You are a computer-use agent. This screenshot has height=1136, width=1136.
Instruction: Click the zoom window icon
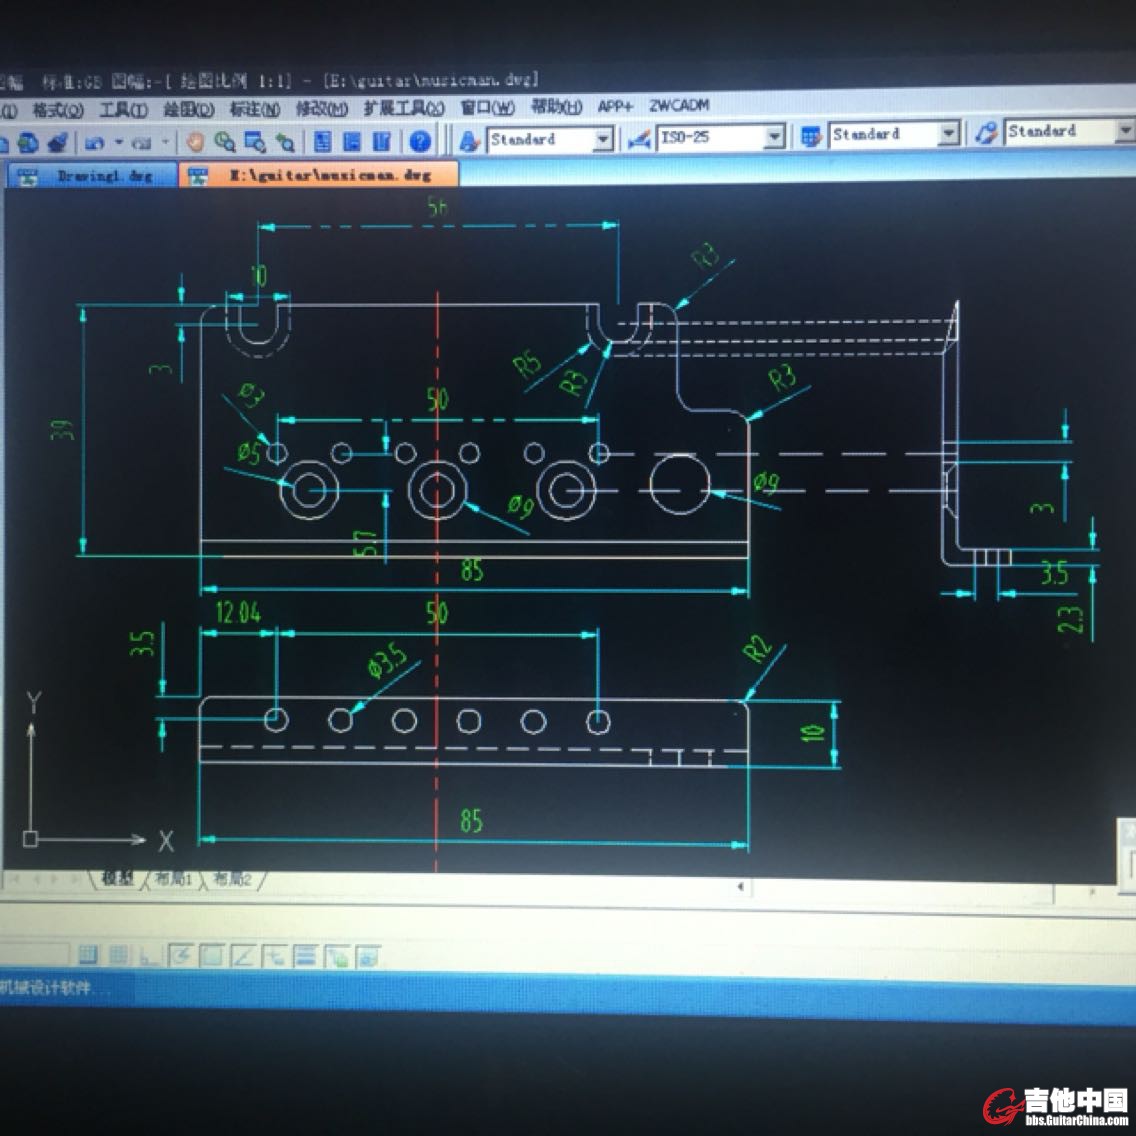[255, 142]
